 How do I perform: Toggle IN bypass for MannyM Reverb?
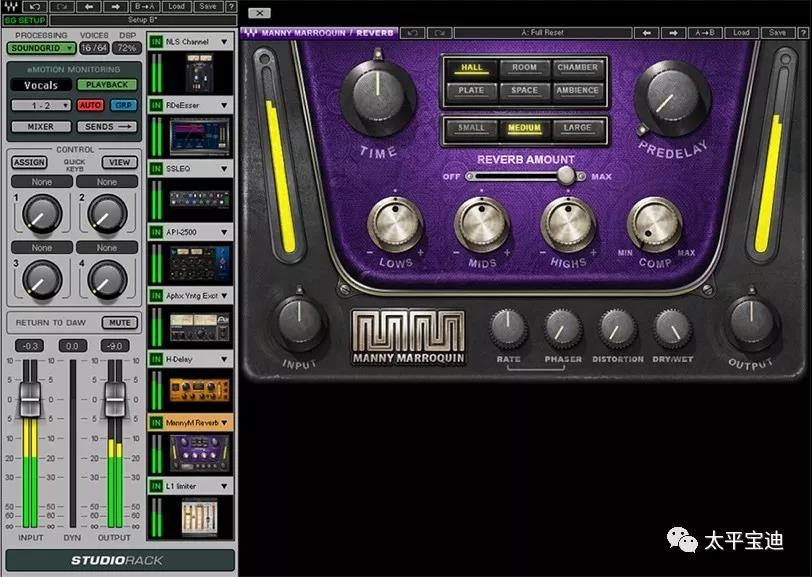pos(156,423)
